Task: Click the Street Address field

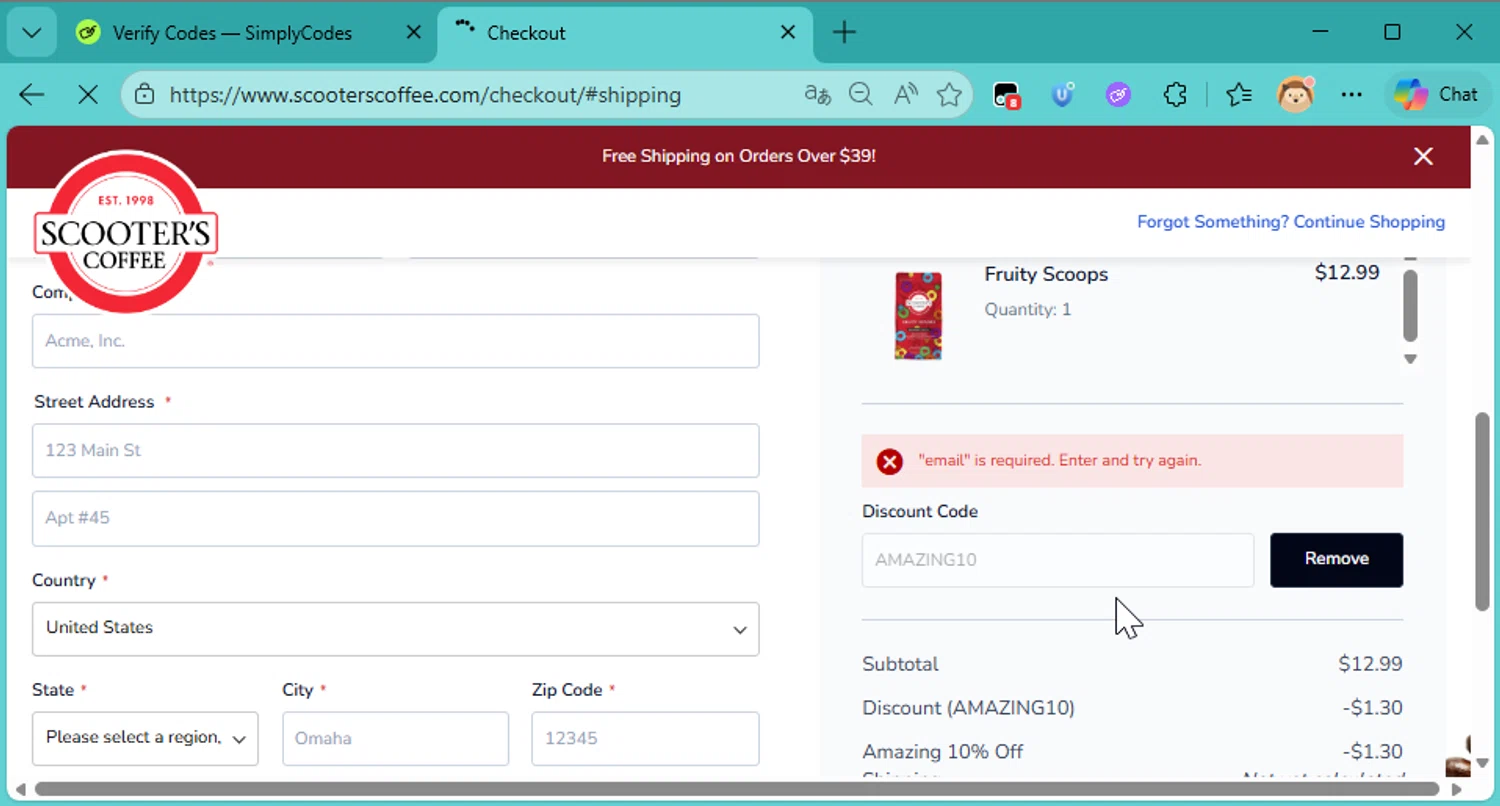Action: [x=395, y=450]
